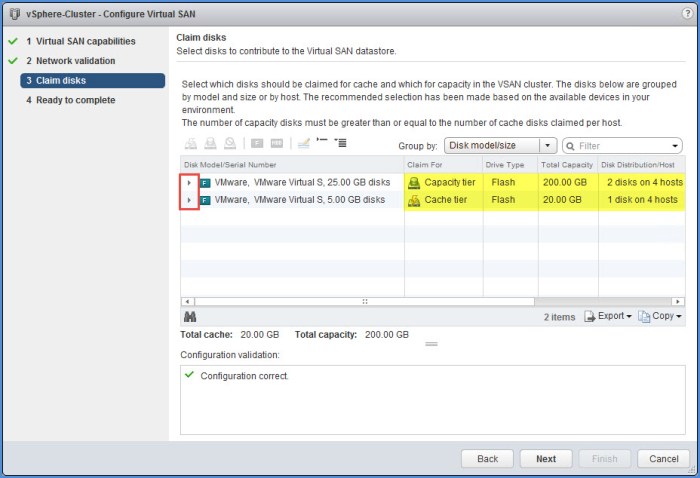700x478 pixels.
Task: Click the '1 disk on 4 hosts' cell
Action: click(642, 200)
